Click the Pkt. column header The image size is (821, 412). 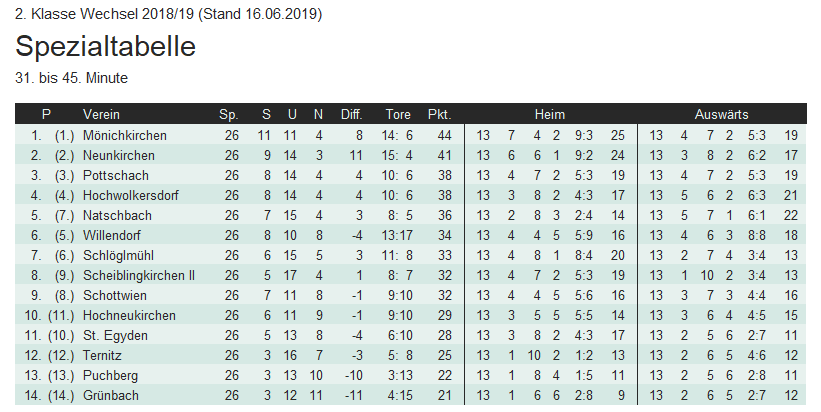click(x=439, y=114)
